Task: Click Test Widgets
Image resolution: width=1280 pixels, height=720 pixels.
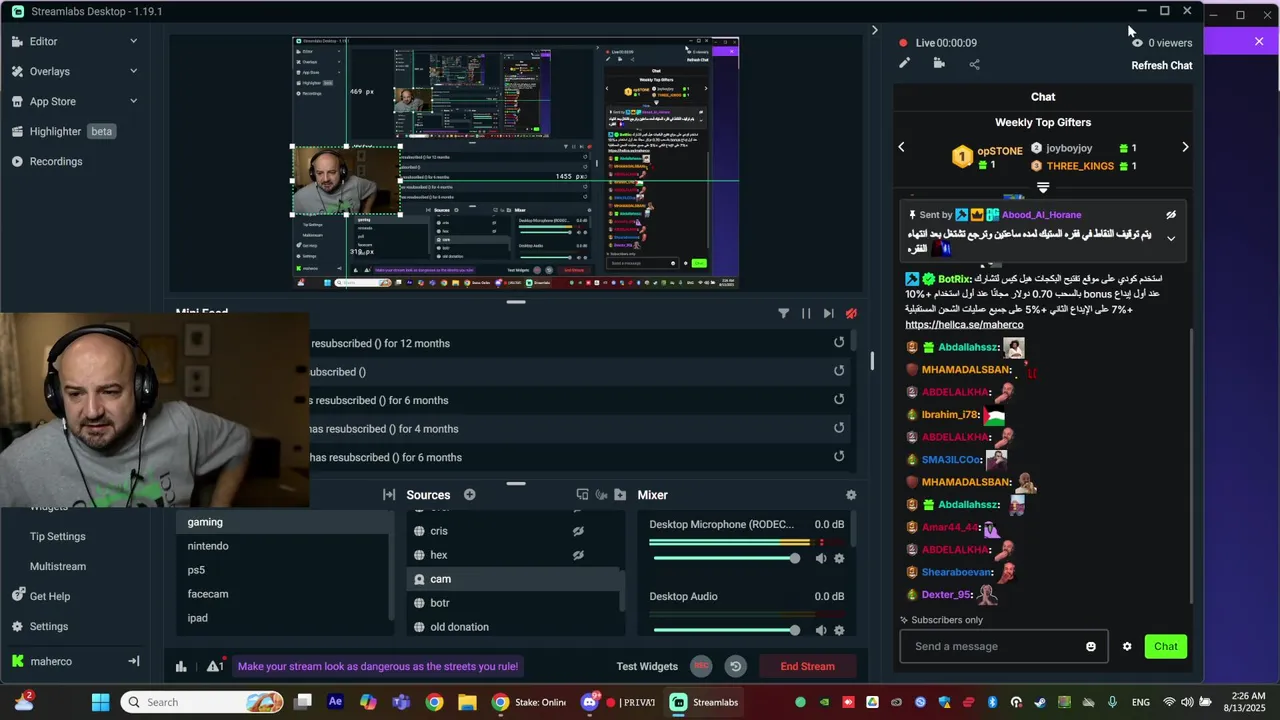Action: click(x=647, y=666)
